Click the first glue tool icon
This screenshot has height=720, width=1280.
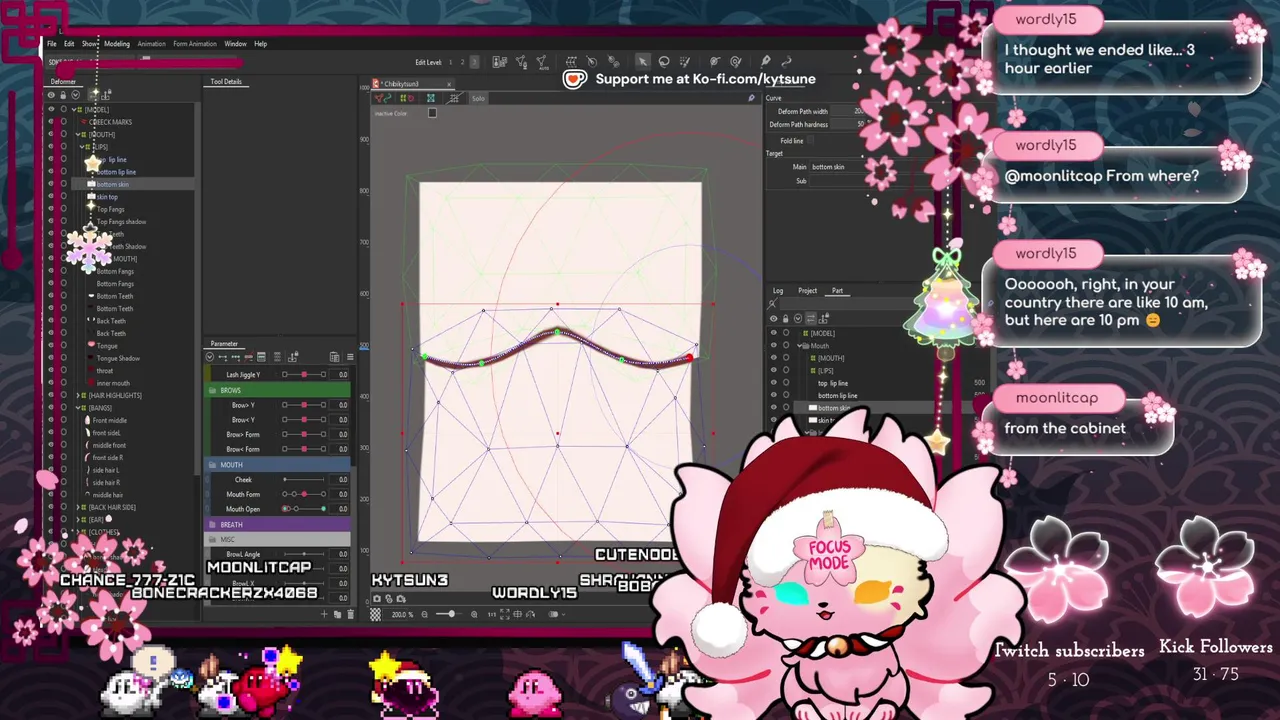click(x=714, y=62)
